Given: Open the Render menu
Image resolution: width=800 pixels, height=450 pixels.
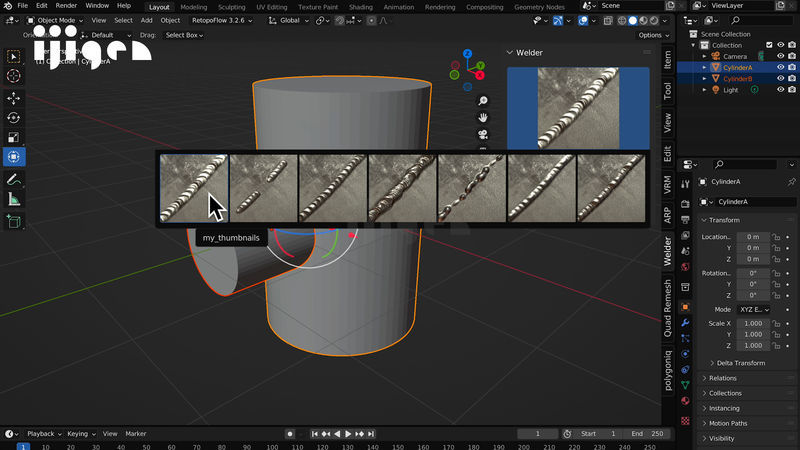Looking at the screenshot, I should point(65,6).
